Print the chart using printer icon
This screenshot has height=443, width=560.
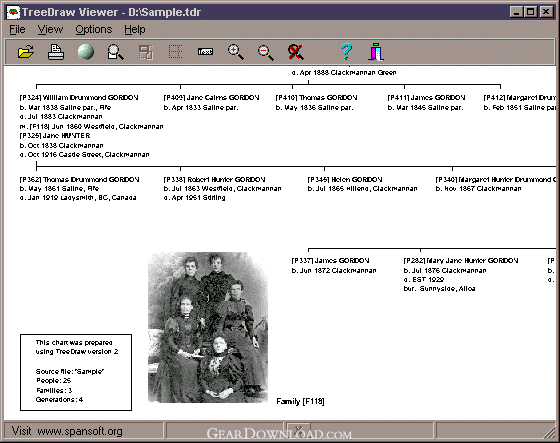click(56, 52)
